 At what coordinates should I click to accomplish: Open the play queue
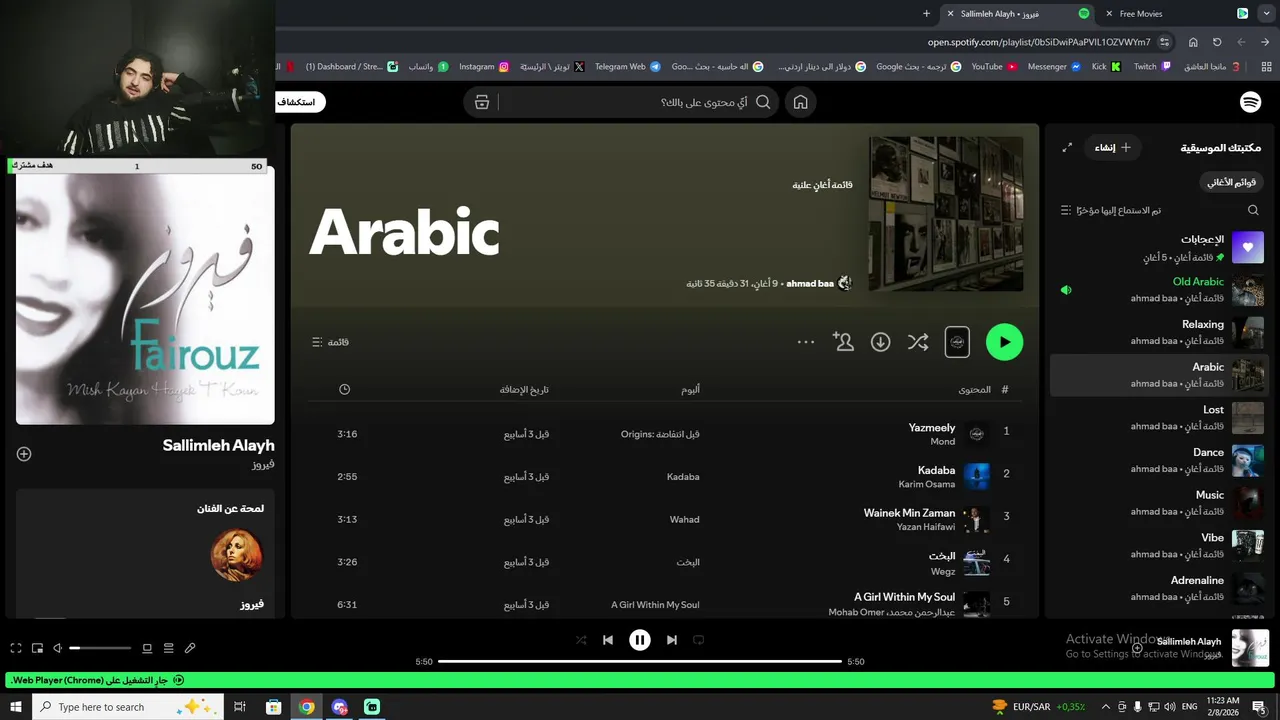tap(168, 648)
